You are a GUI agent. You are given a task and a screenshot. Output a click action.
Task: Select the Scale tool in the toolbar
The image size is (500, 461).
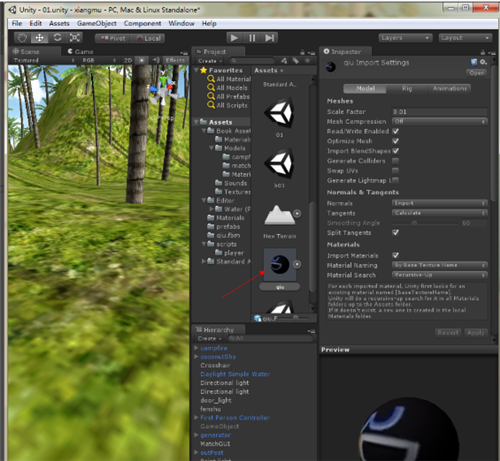74,38
